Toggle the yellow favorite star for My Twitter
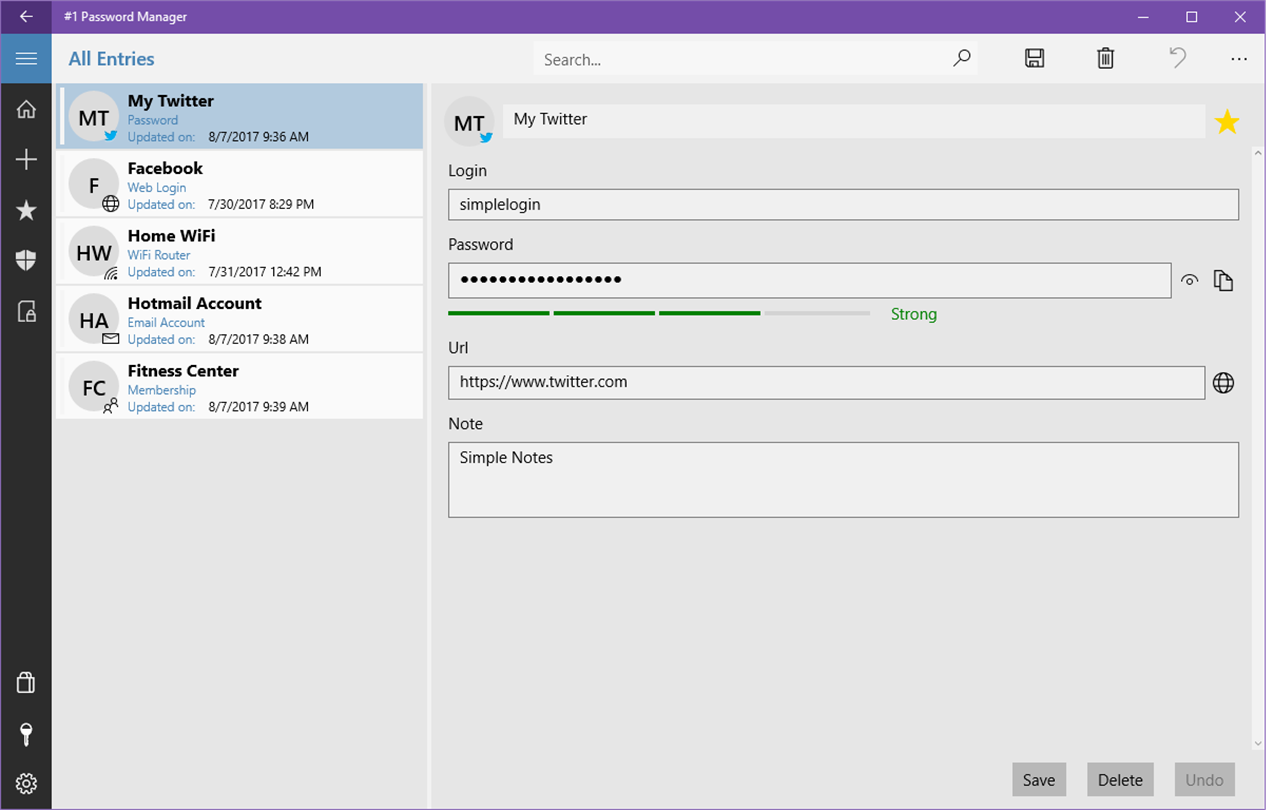Image resolution: width=1266 pixels, height=810 pixels. coord(1227,122)
